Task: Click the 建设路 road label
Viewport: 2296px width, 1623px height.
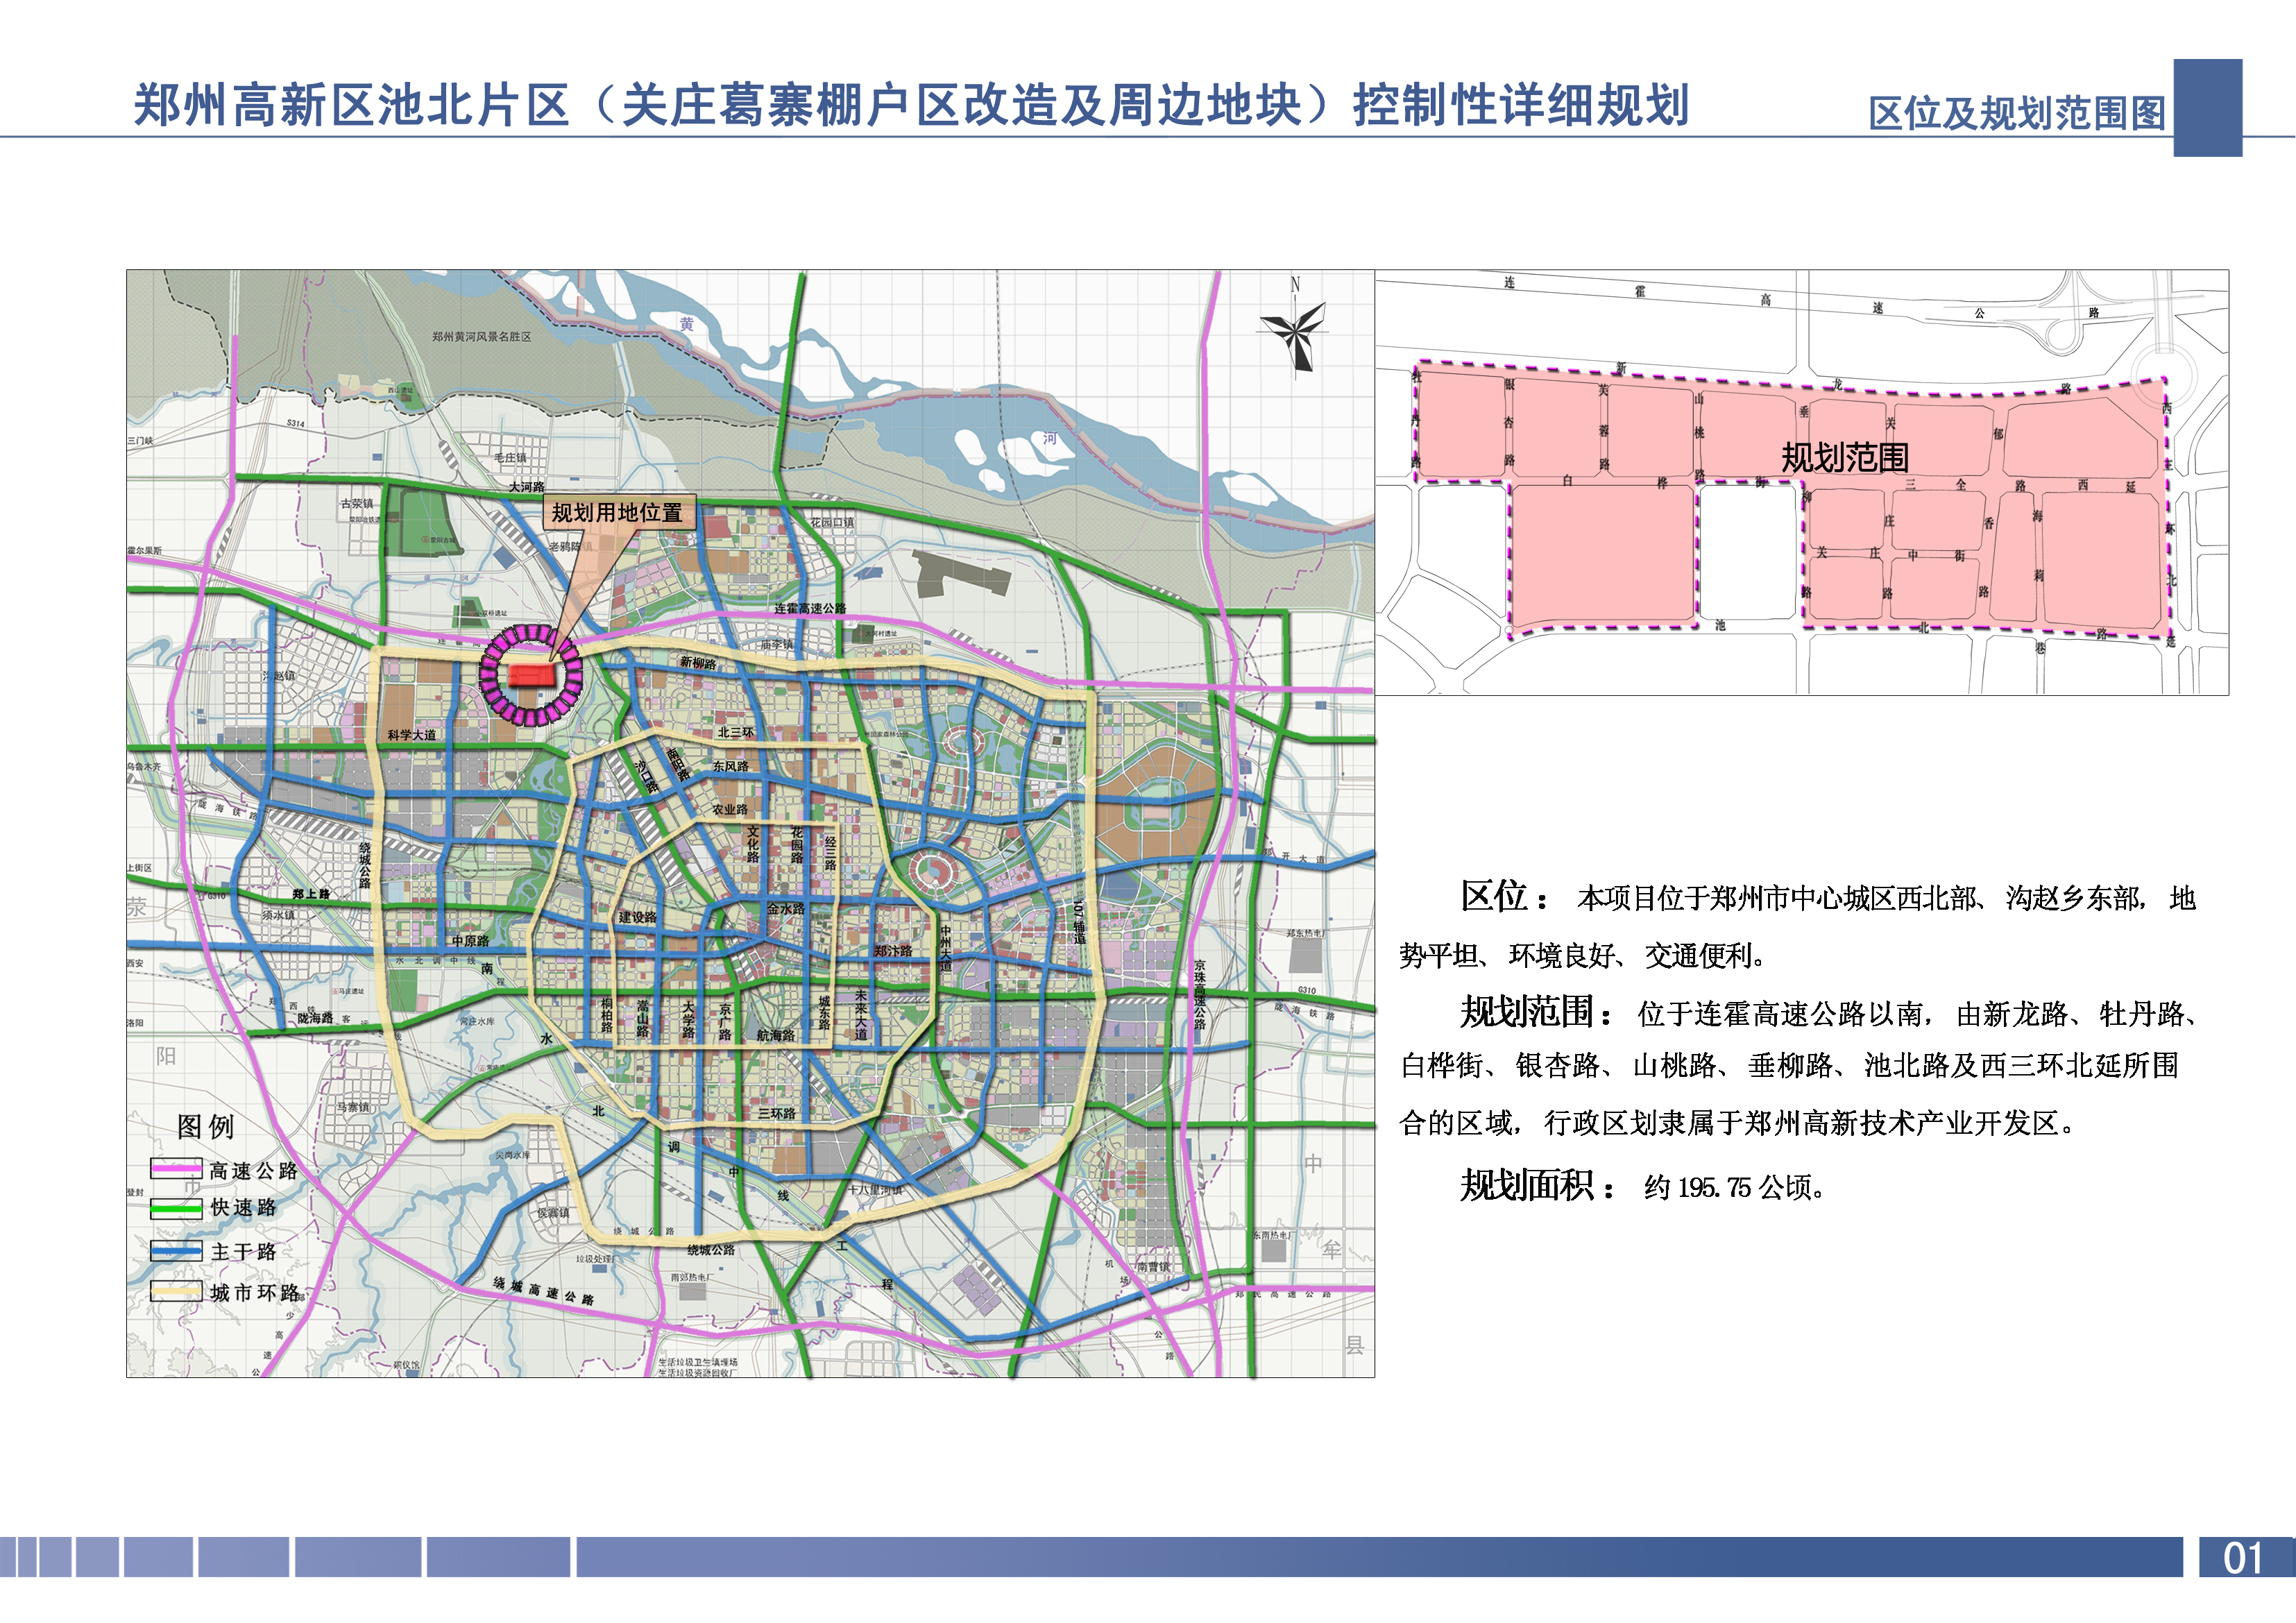Action: (637, 916)
